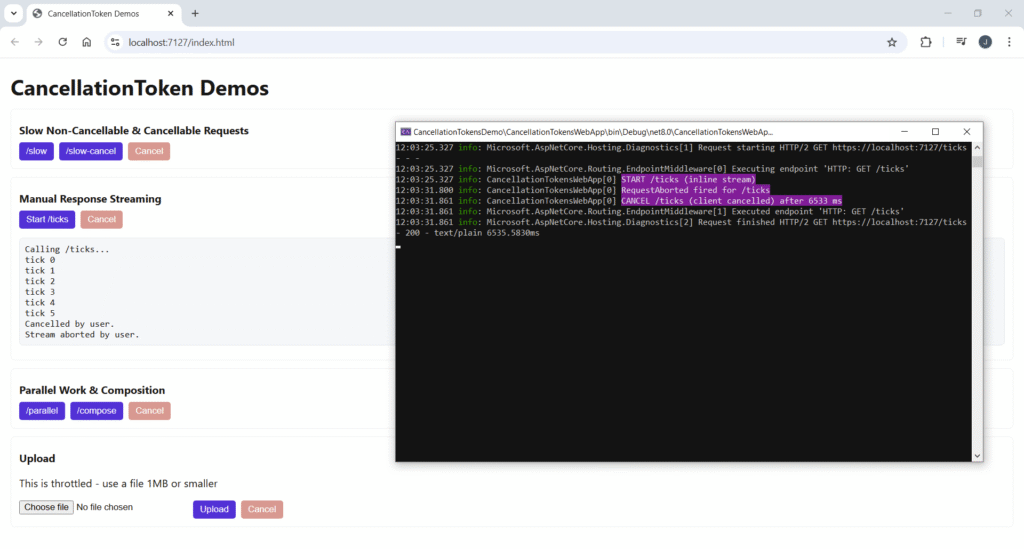This screenshot has width=1024, height=549.
Task: Cancel the manual response streaming
Action: tap(102, 219)
